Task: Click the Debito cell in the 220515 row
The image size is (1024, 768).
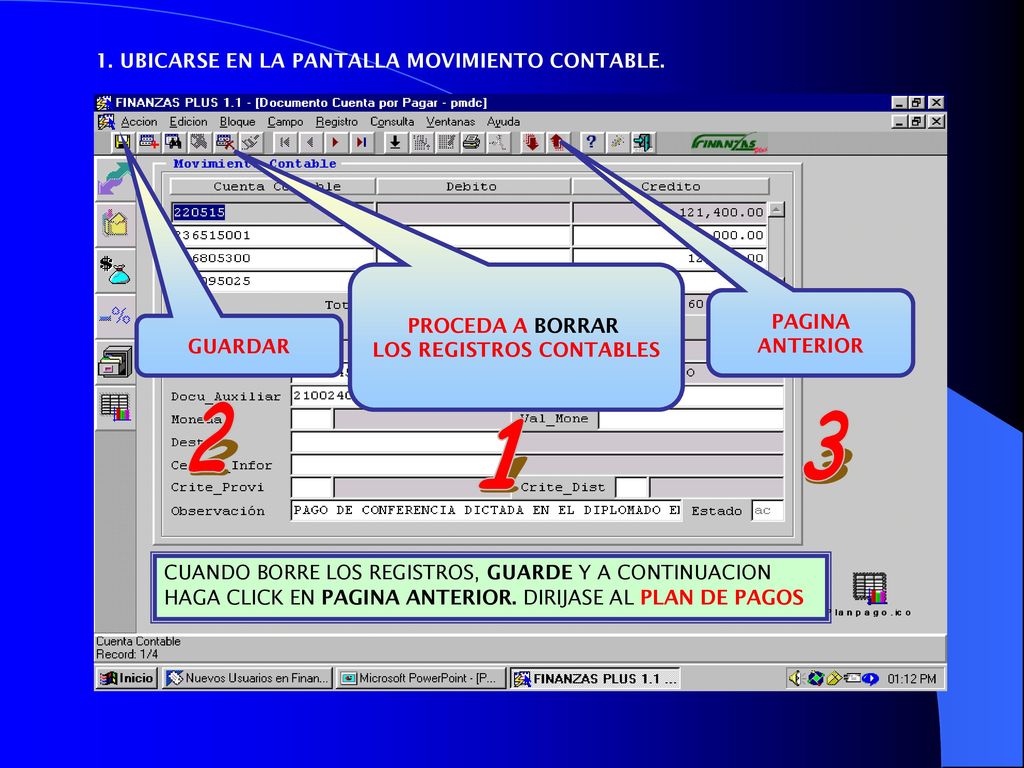Action: pos(473,212)
